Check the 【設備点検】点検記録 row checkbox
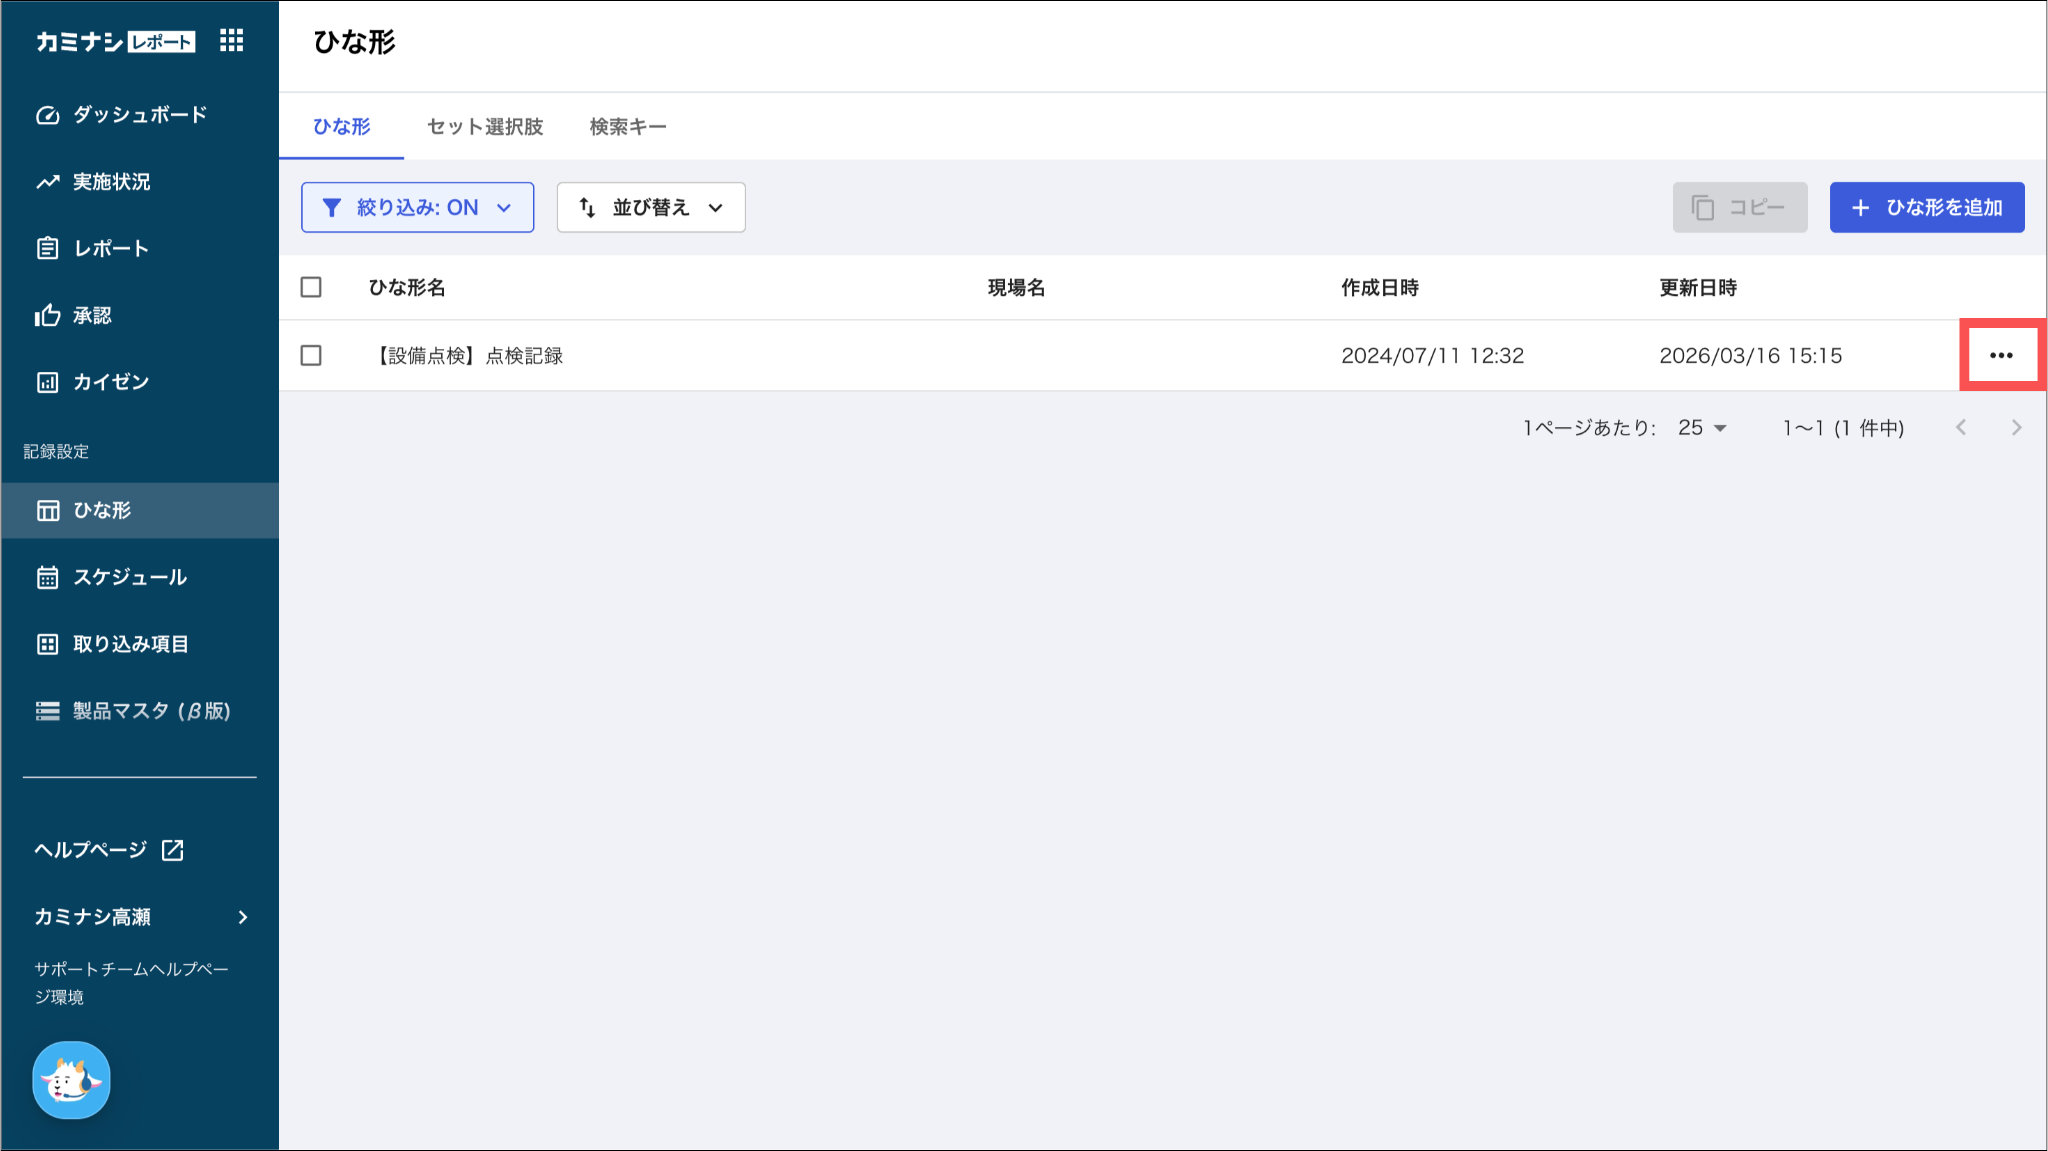 coord(311,356)
